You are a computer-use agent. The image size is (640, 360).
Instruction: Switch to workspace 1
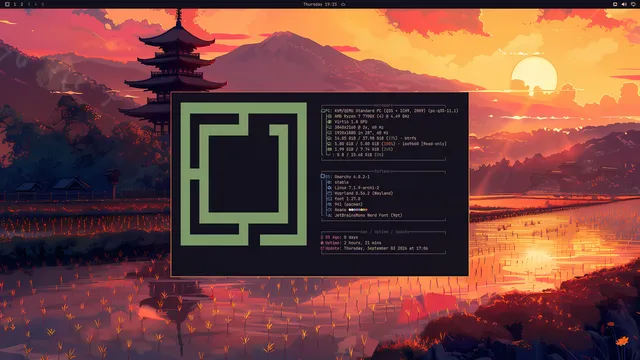pos(15,4)
